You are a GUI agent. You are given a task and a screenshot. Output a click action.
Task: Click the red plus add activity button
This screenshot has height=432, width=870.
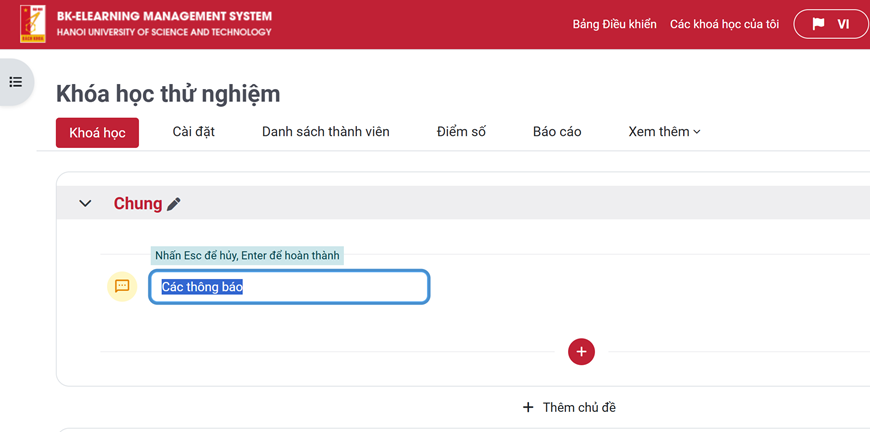click(x=581, y=352)
